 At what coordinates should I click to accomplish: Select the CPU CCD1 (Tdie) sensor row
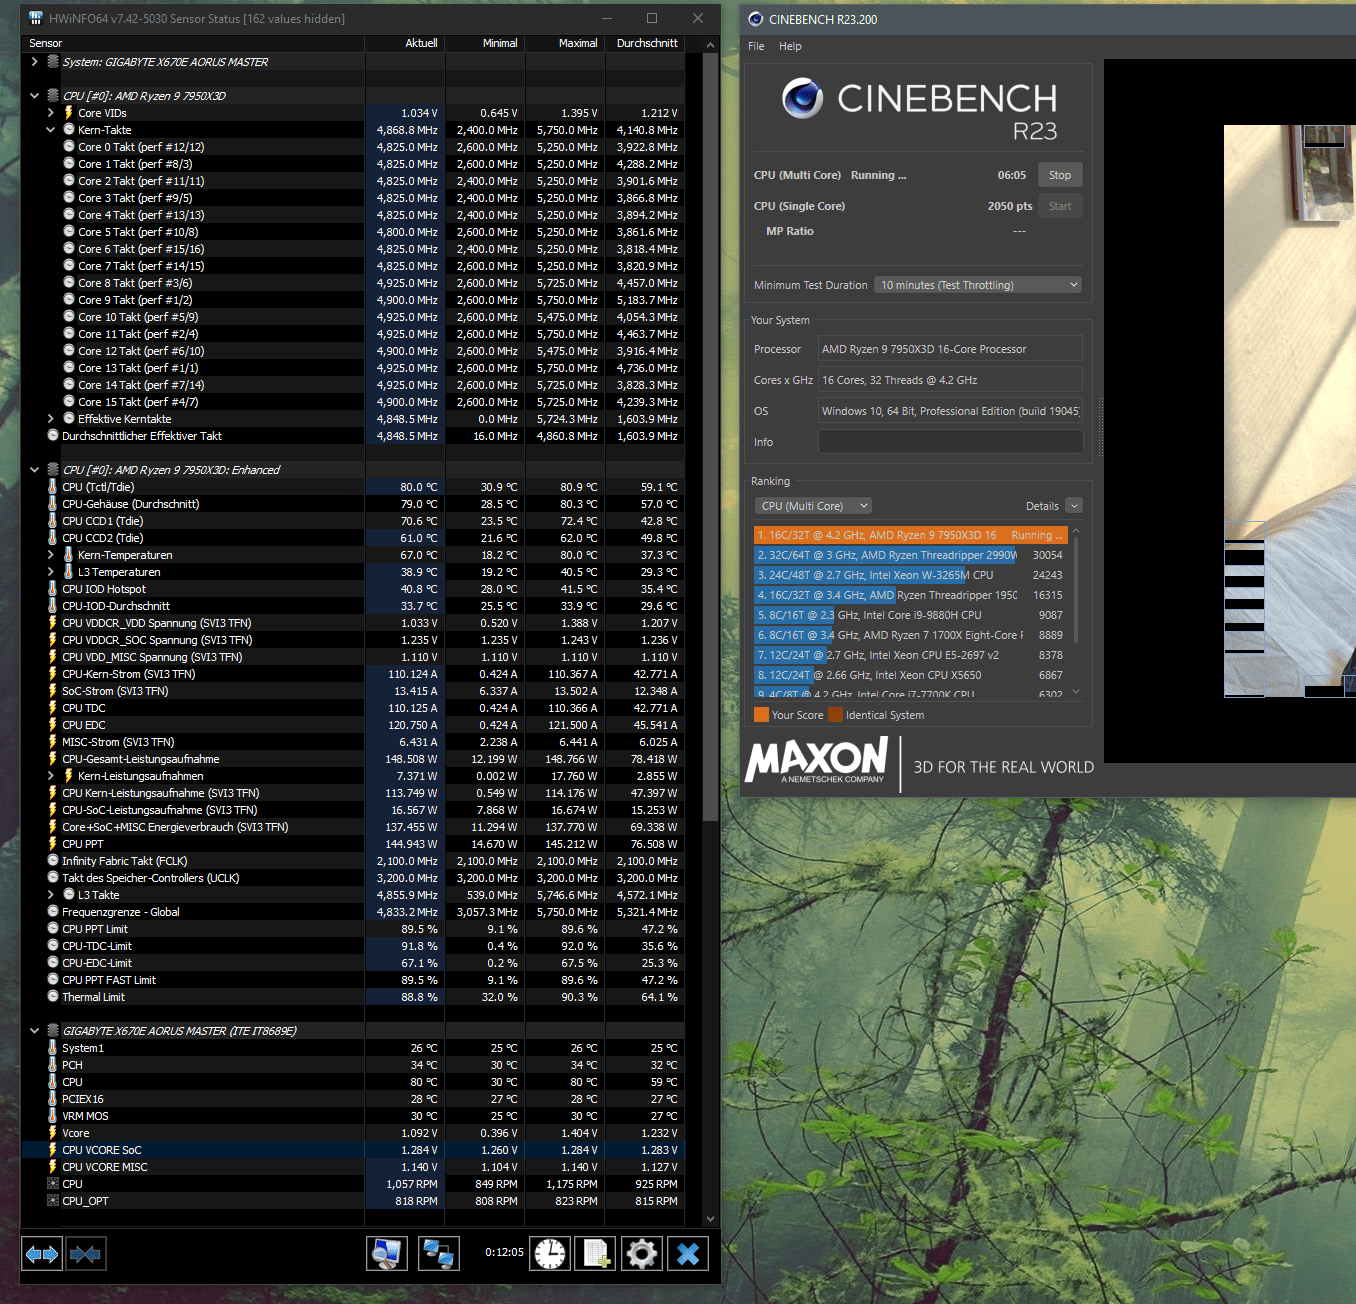pyautogui.click(x=353, y=521)
